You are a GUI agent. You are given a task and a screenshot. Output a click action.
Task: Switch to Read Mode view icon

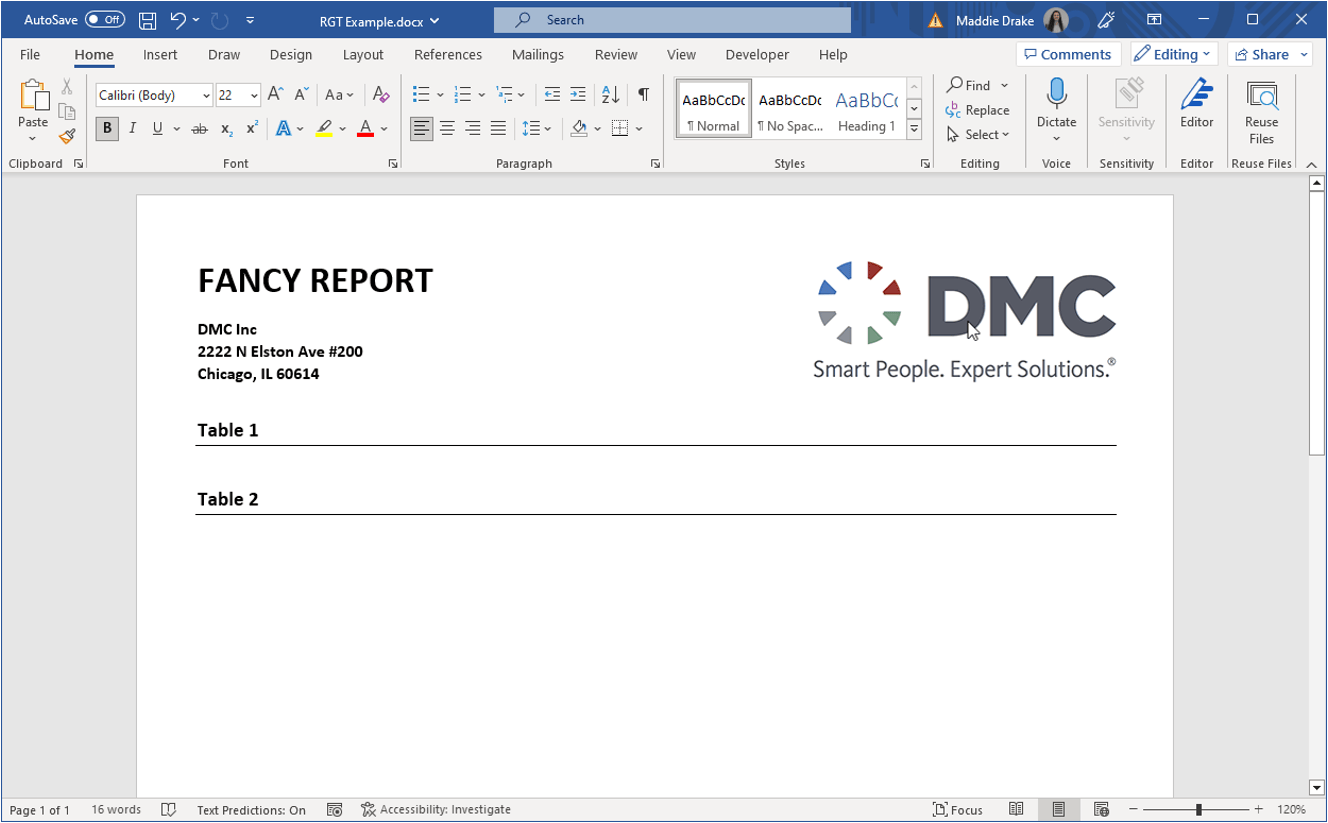pyautogui.click(x=1016, y=809)
